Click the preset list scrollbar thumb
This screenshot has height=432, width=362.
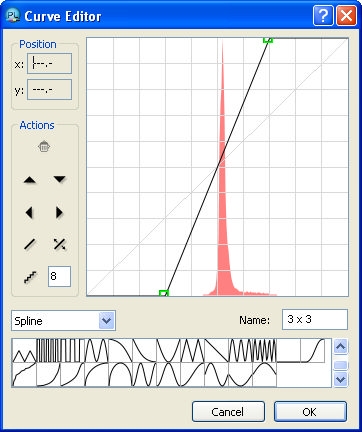tap(341, 365)
